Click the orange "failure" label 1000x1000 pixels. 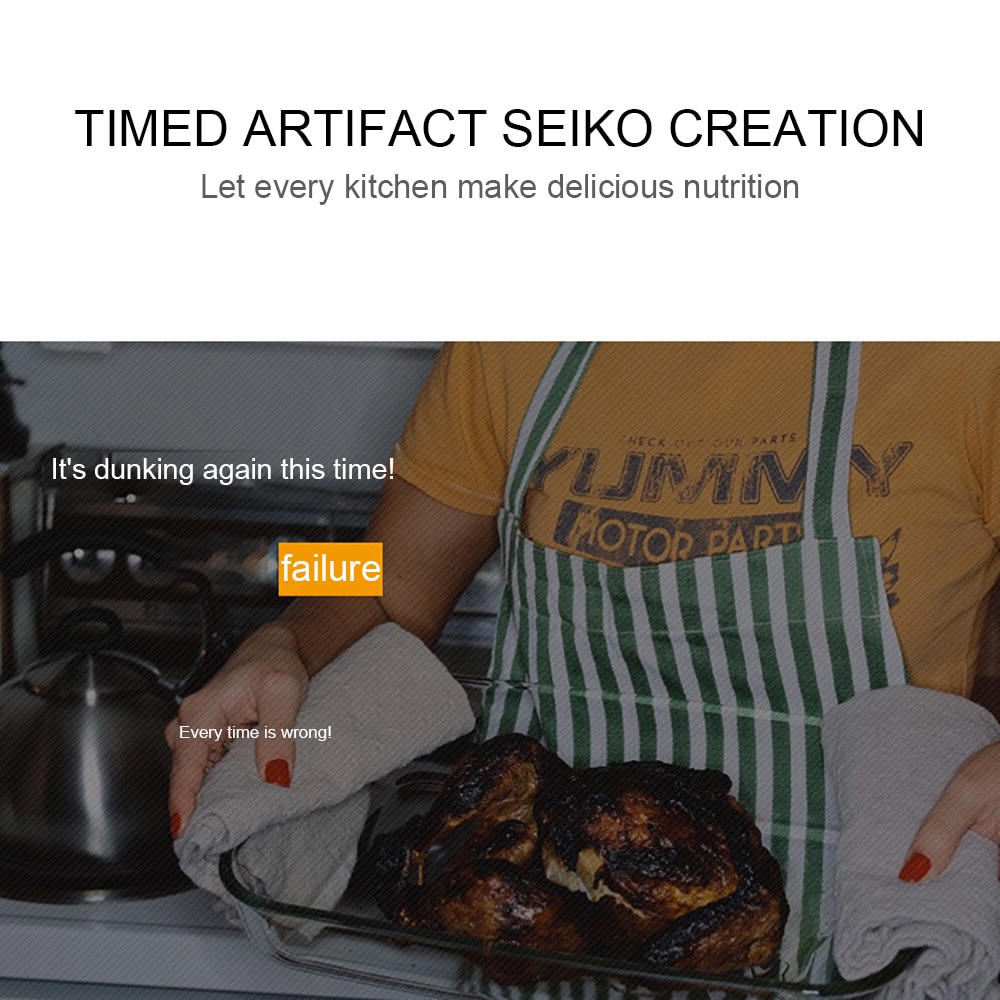330,569
